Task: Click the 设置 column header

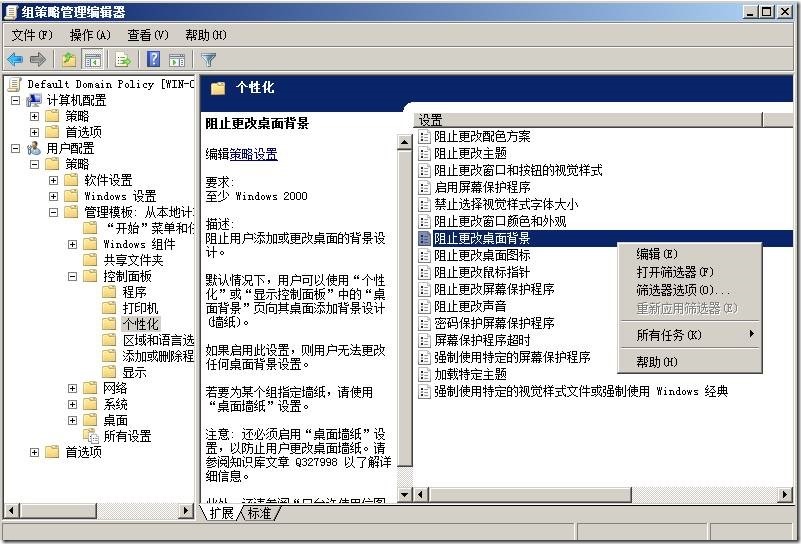Action: pyautogui.click(x=587, y=120)
